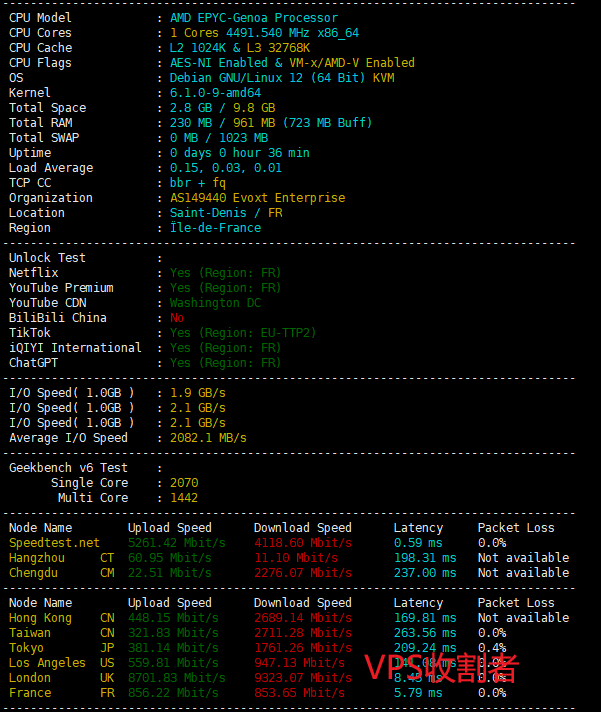Click the Speedtest.net node name
The width and height of the screenshot is (601, 712).
[54, 543]
